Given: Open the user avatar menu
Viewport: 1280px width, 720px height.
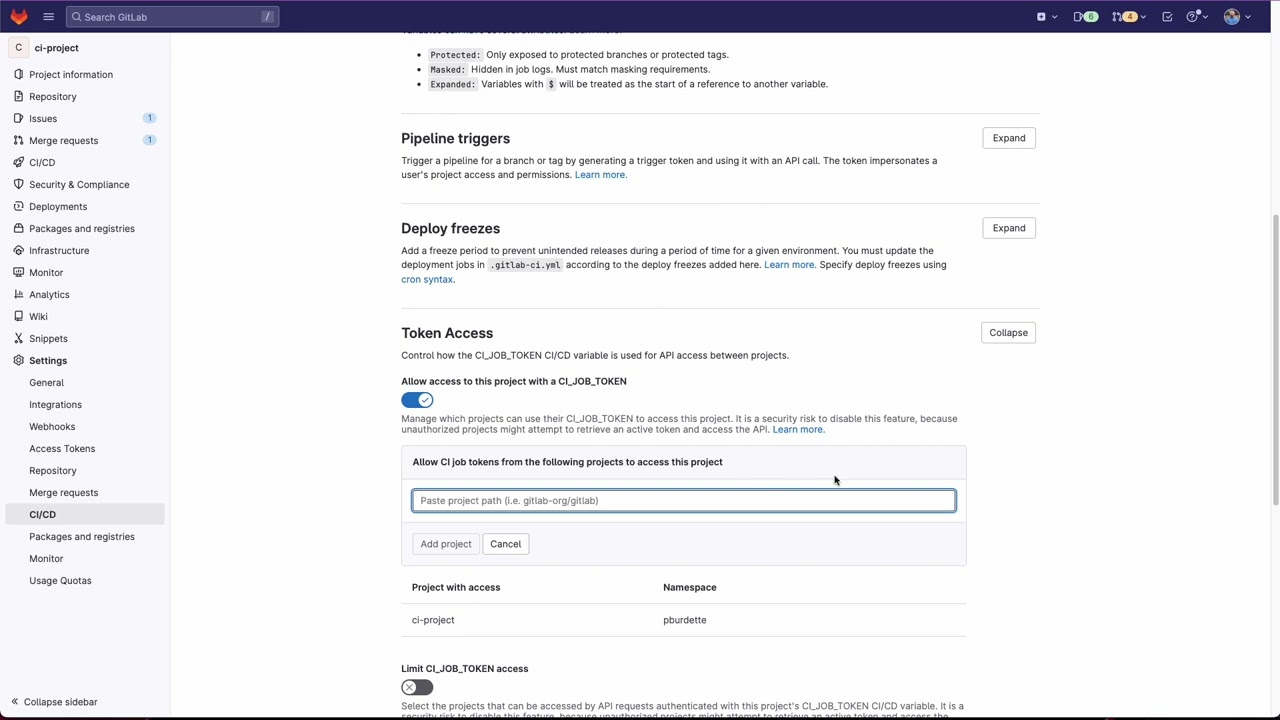Looking at the screenshot, I should pyautogui.click(x=1232, y=16).
